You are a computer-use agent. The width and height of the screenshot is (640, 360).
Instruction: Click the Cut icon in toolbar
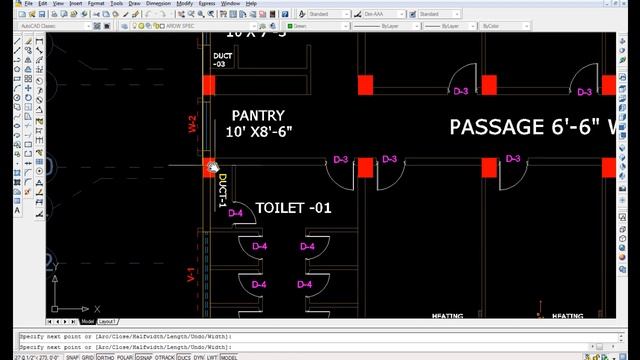pos(96,14)
